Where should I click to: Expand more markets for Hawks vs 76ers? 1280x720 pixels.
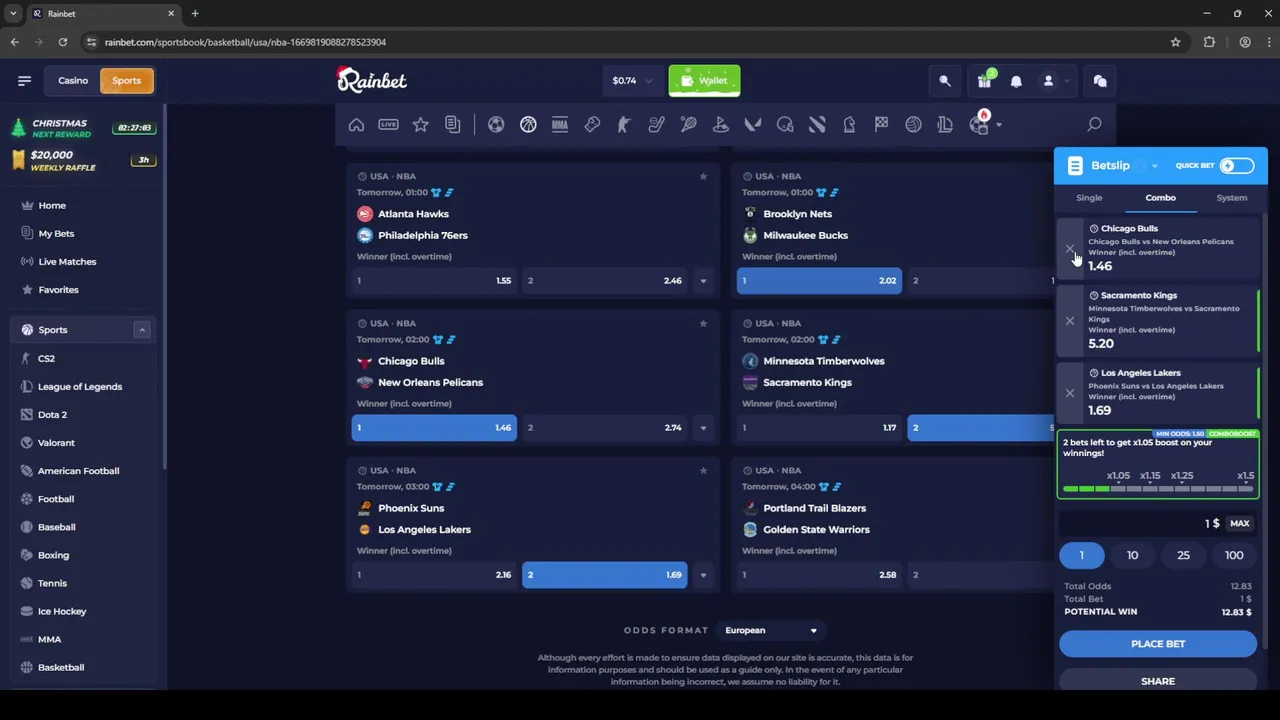703,281
